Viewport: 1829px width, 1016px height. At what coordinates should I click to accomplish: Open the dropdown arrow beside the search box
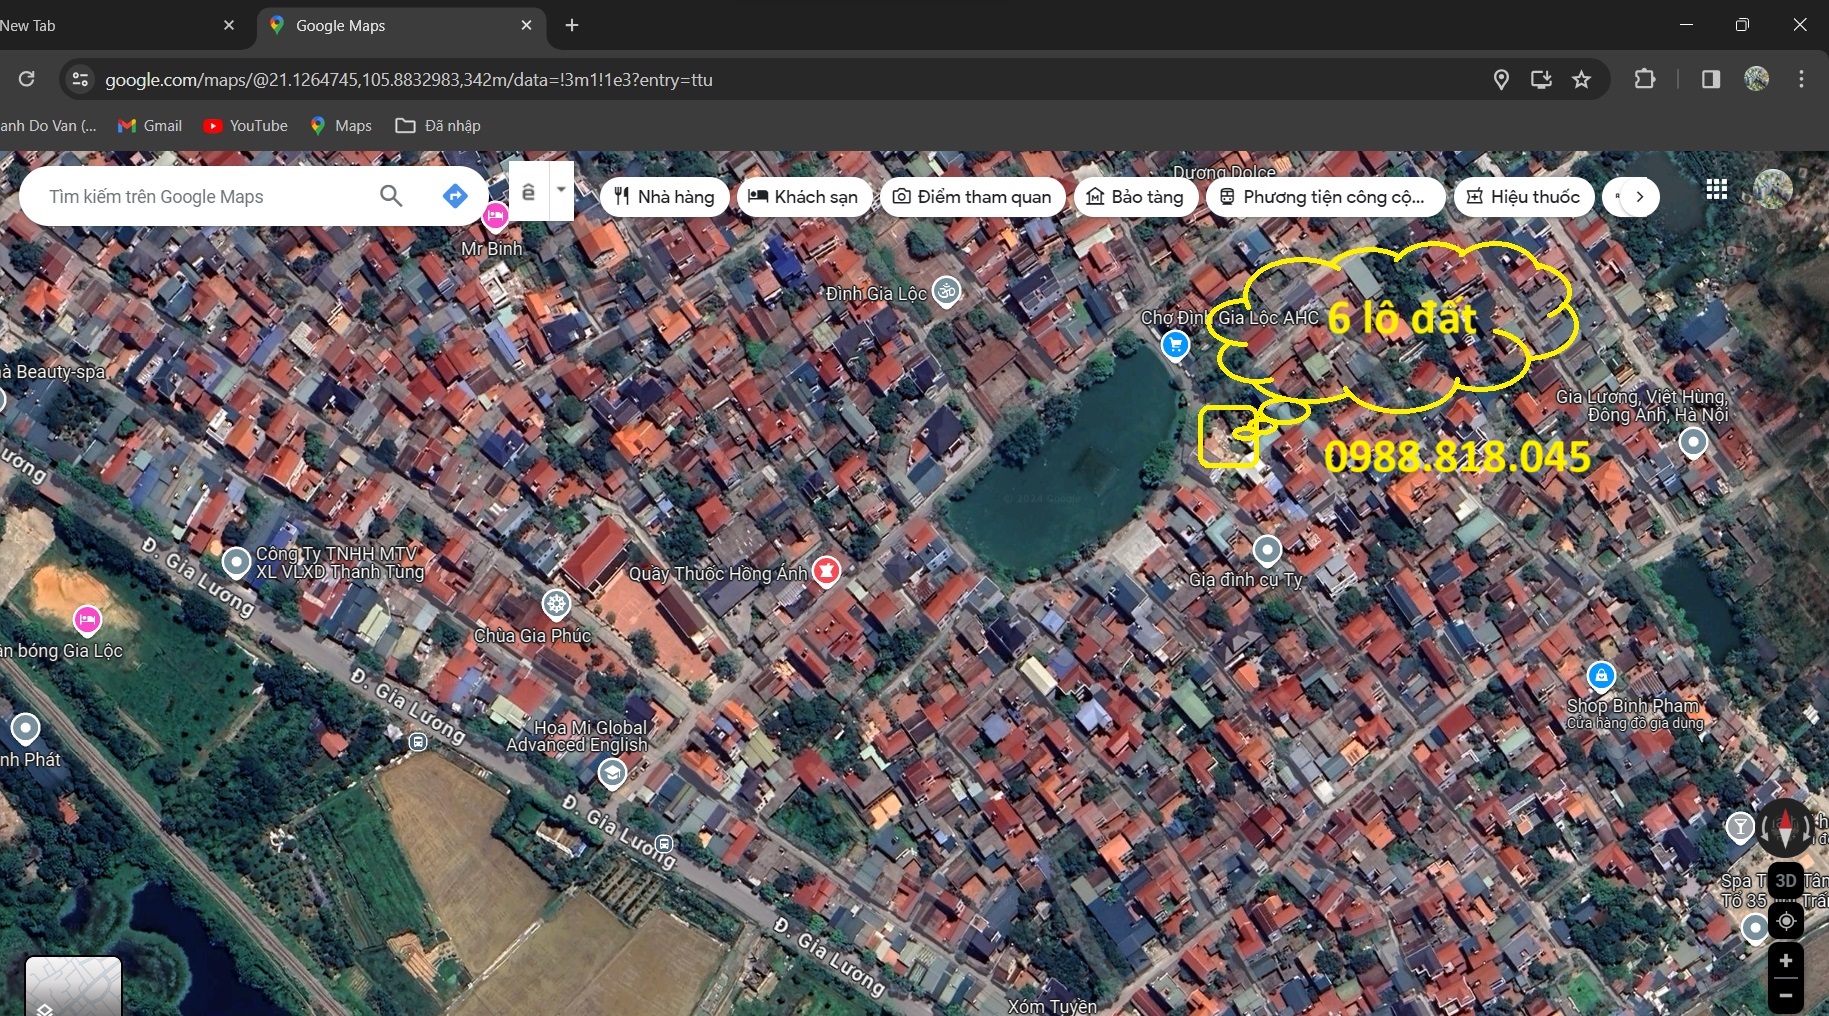(x=561, y=190)
